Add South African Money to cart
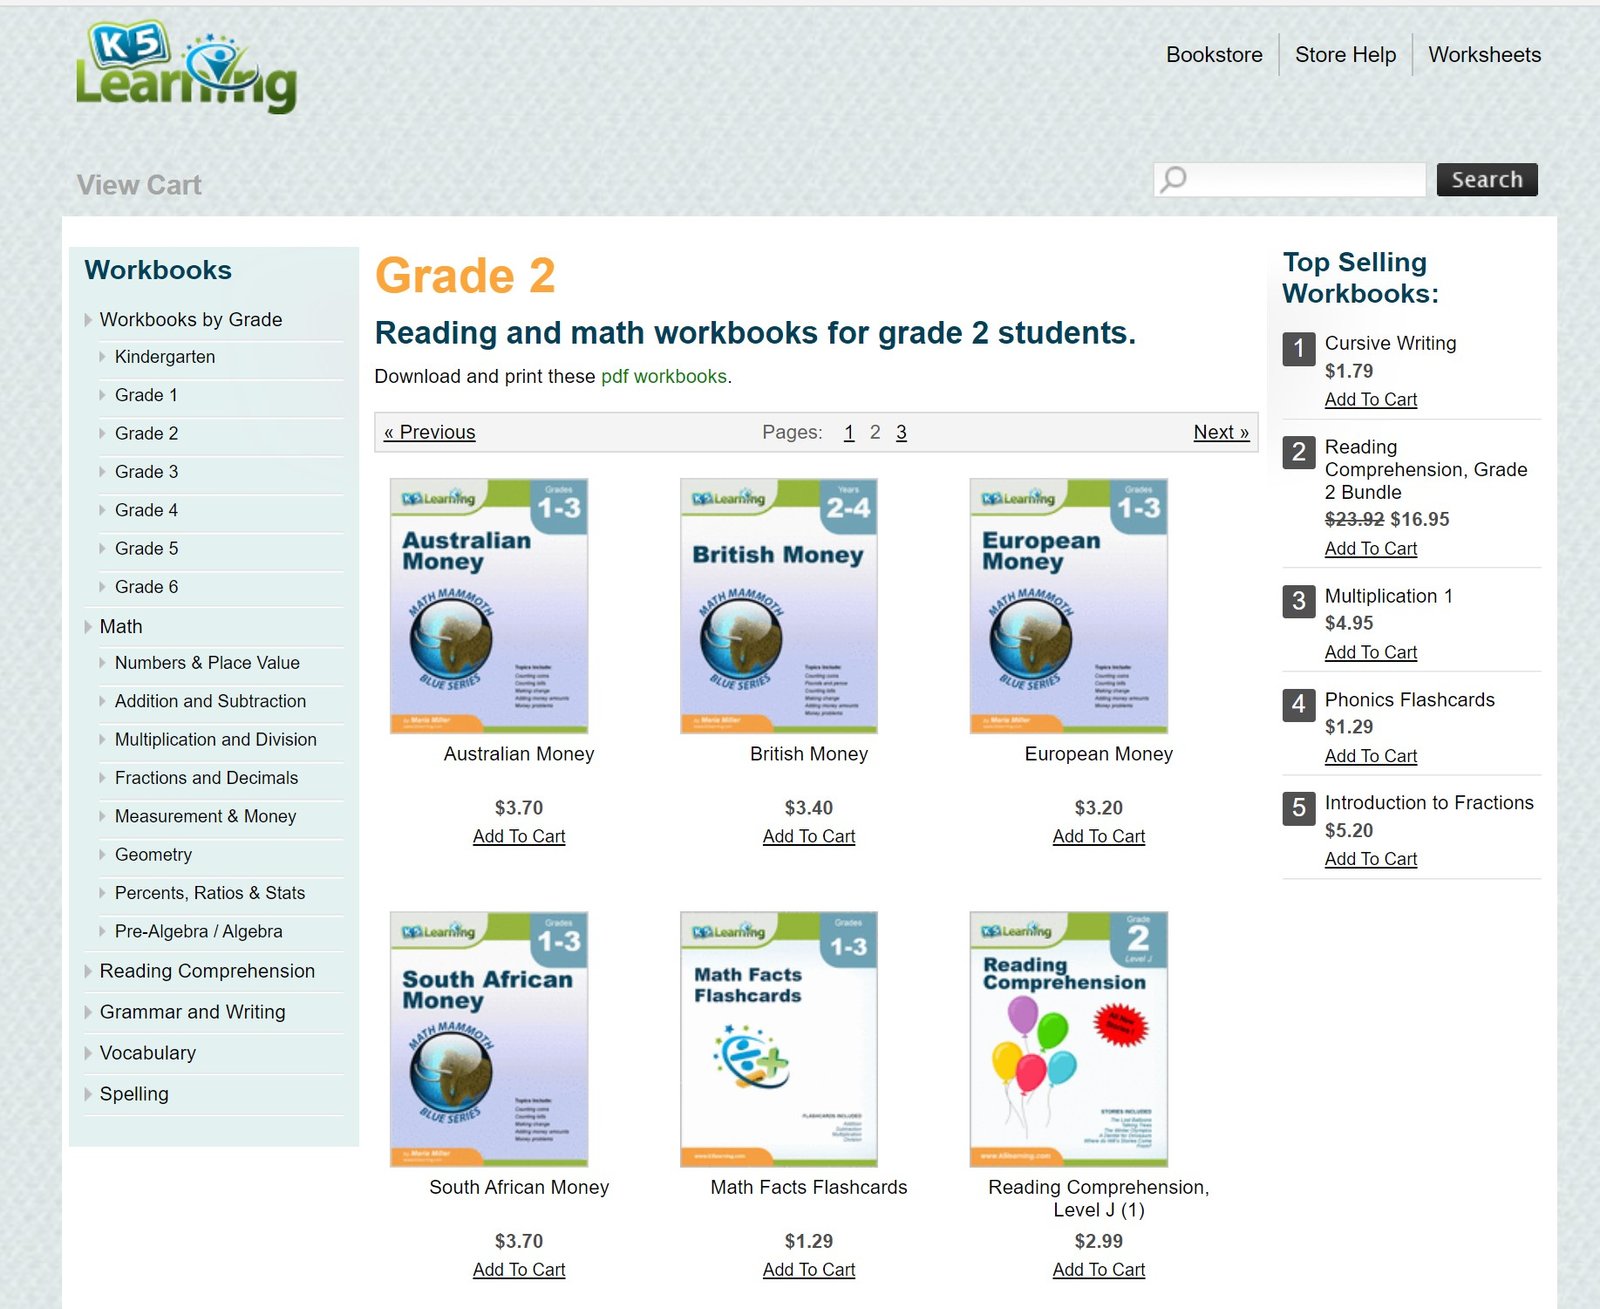The height and width of the screenshot is (1309, 1600). [x=519, y=1270]
